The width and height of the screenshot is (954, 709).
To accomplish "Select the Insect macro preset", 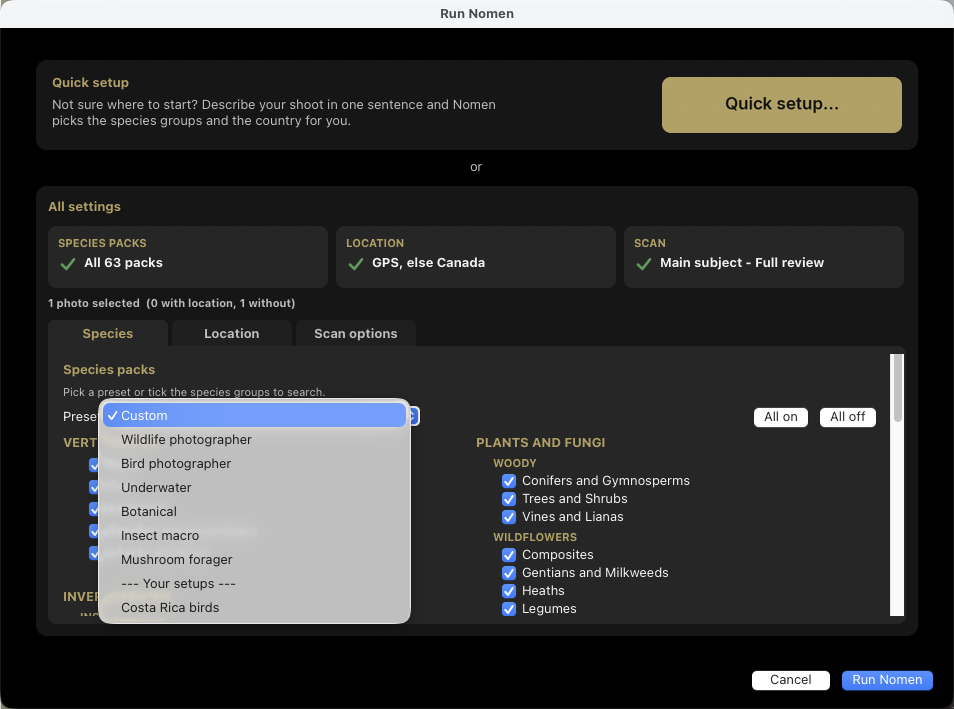I will tap(254, 536).
